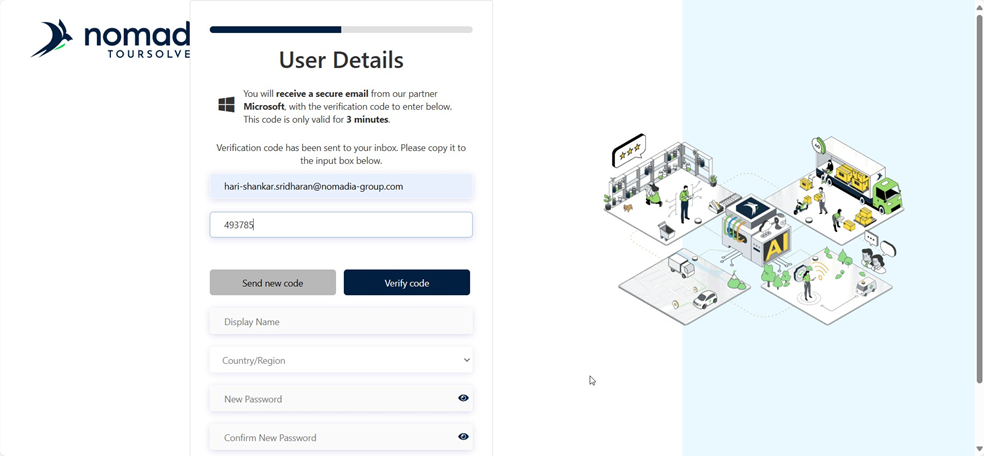The height and width of the screenshot is (456, 984).
Task: Click the Microsoft Windows logo icon
Action: click(x=227, y=105)
